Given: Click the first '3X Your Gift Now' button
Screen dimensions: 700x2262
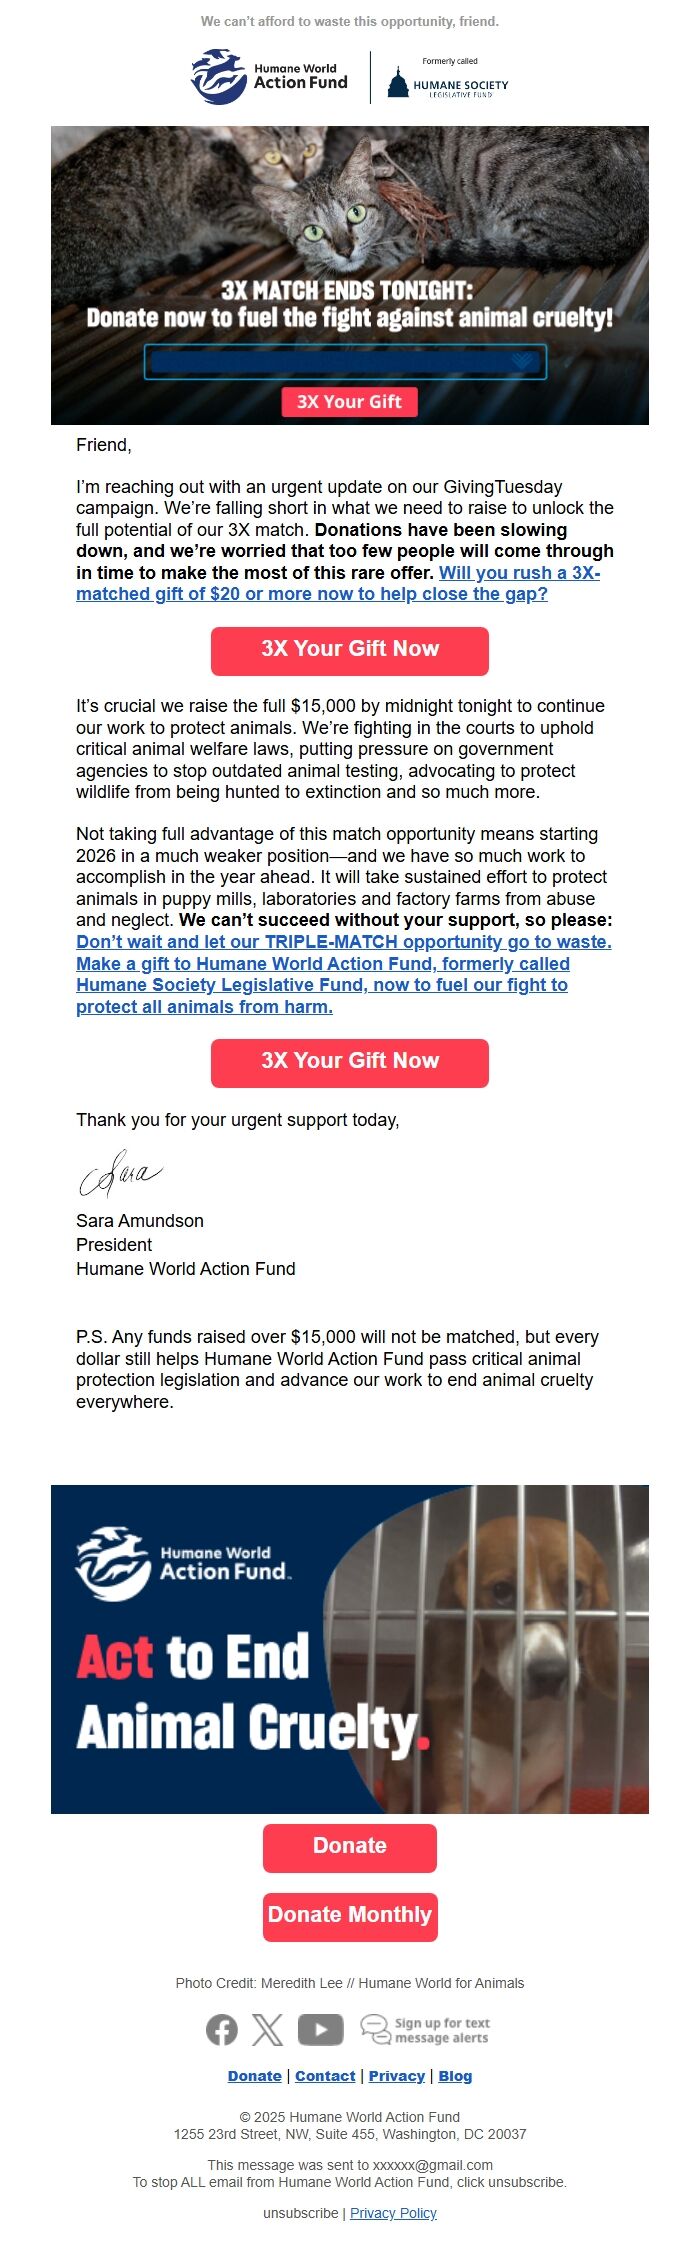Looking at the screenshot, I should (x=349, y=649).
